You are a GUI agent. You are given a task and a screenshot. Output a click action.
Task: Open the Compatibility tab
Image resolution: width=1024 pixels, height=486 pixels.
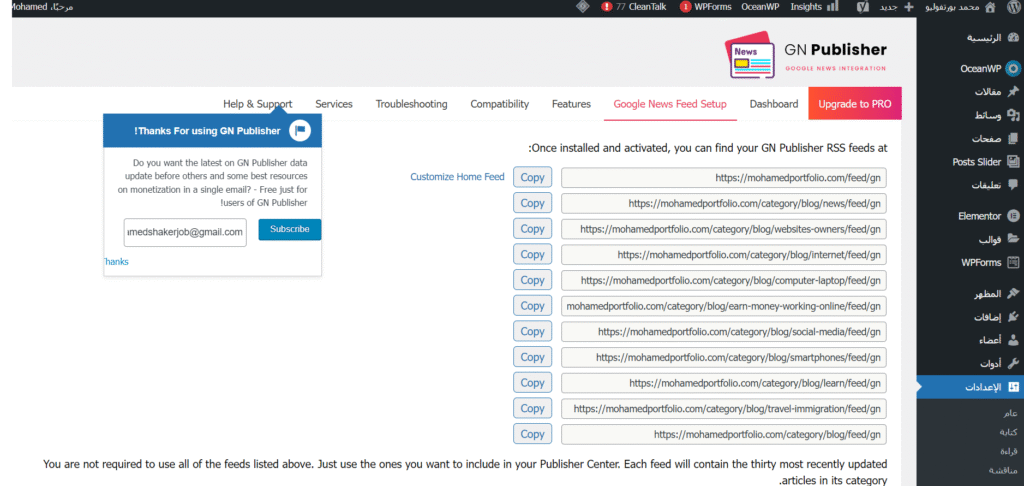pos(500,104)
